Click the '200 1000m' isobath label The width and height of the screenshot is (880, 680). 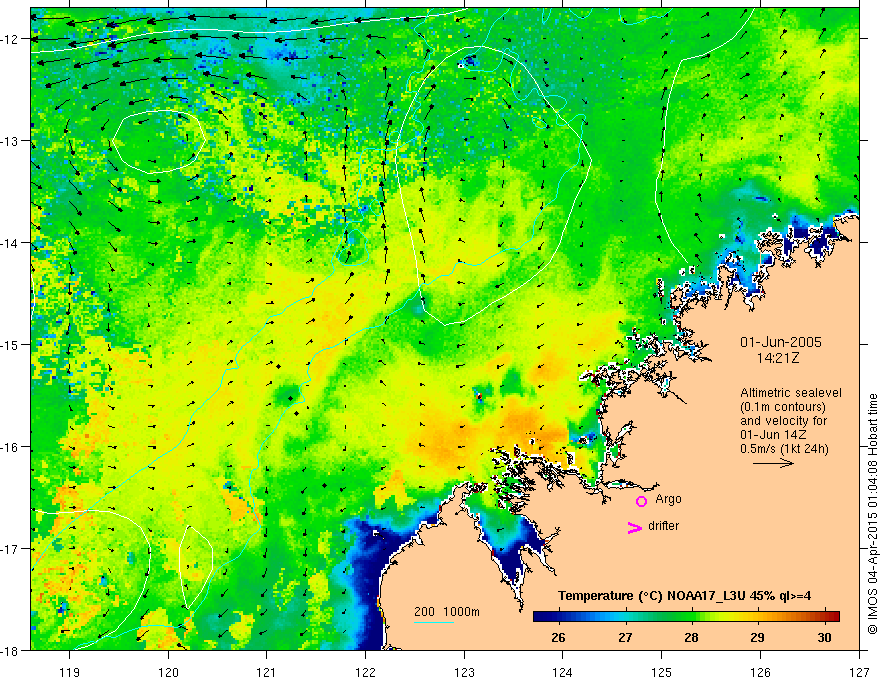[x=447, y=612]
